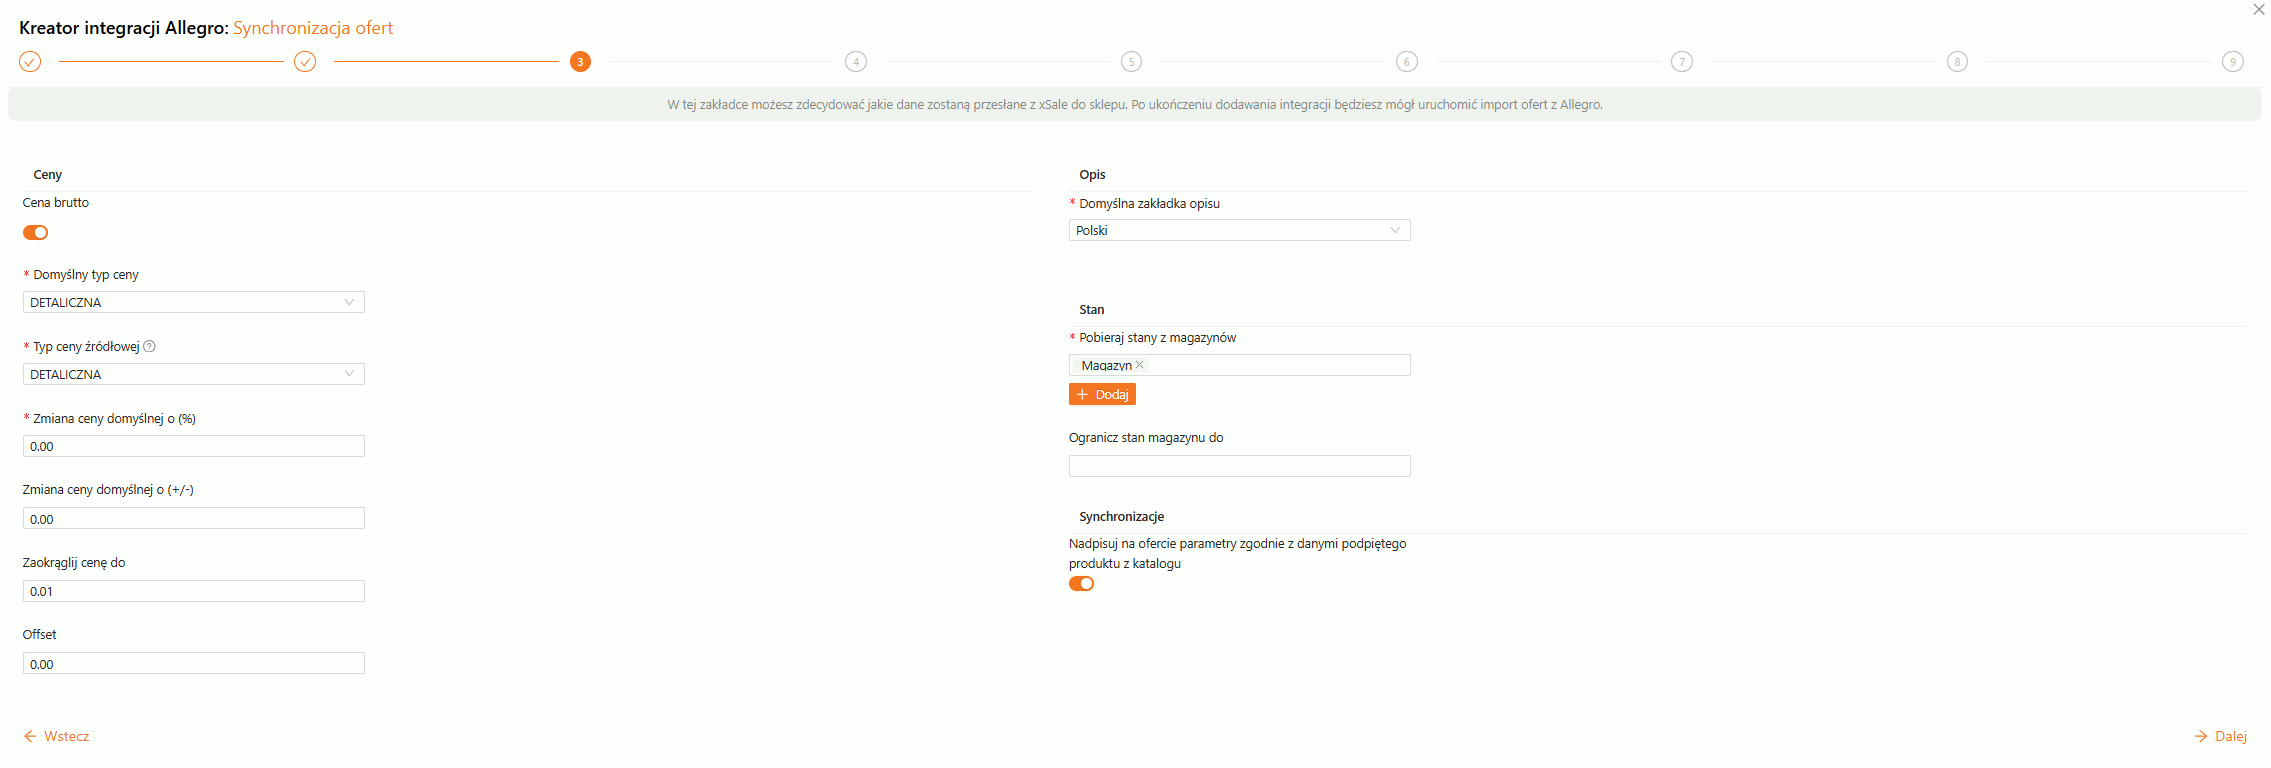This screenshot has height=768, width=2271.
Task: Open the Domyślna zakładka opisu dropdown
Action: [1239, 230]
